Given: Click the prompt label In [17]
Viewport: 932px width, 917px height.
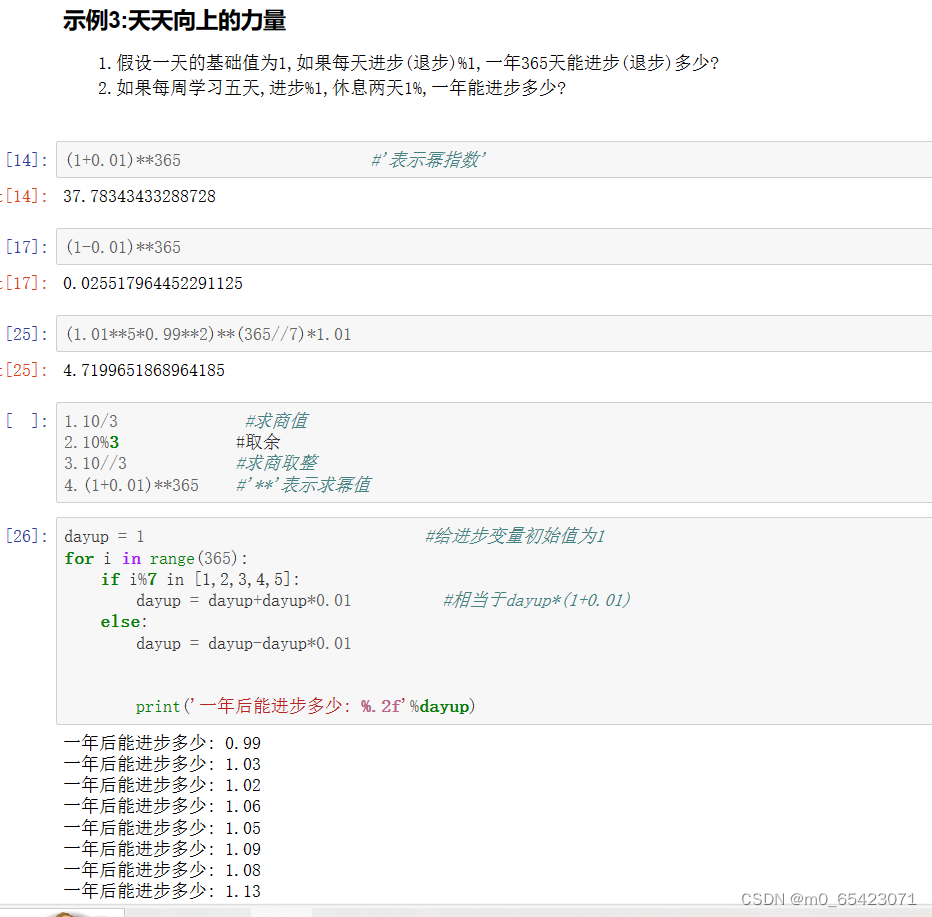Looking at the screenshot, I should pos(27,247).
